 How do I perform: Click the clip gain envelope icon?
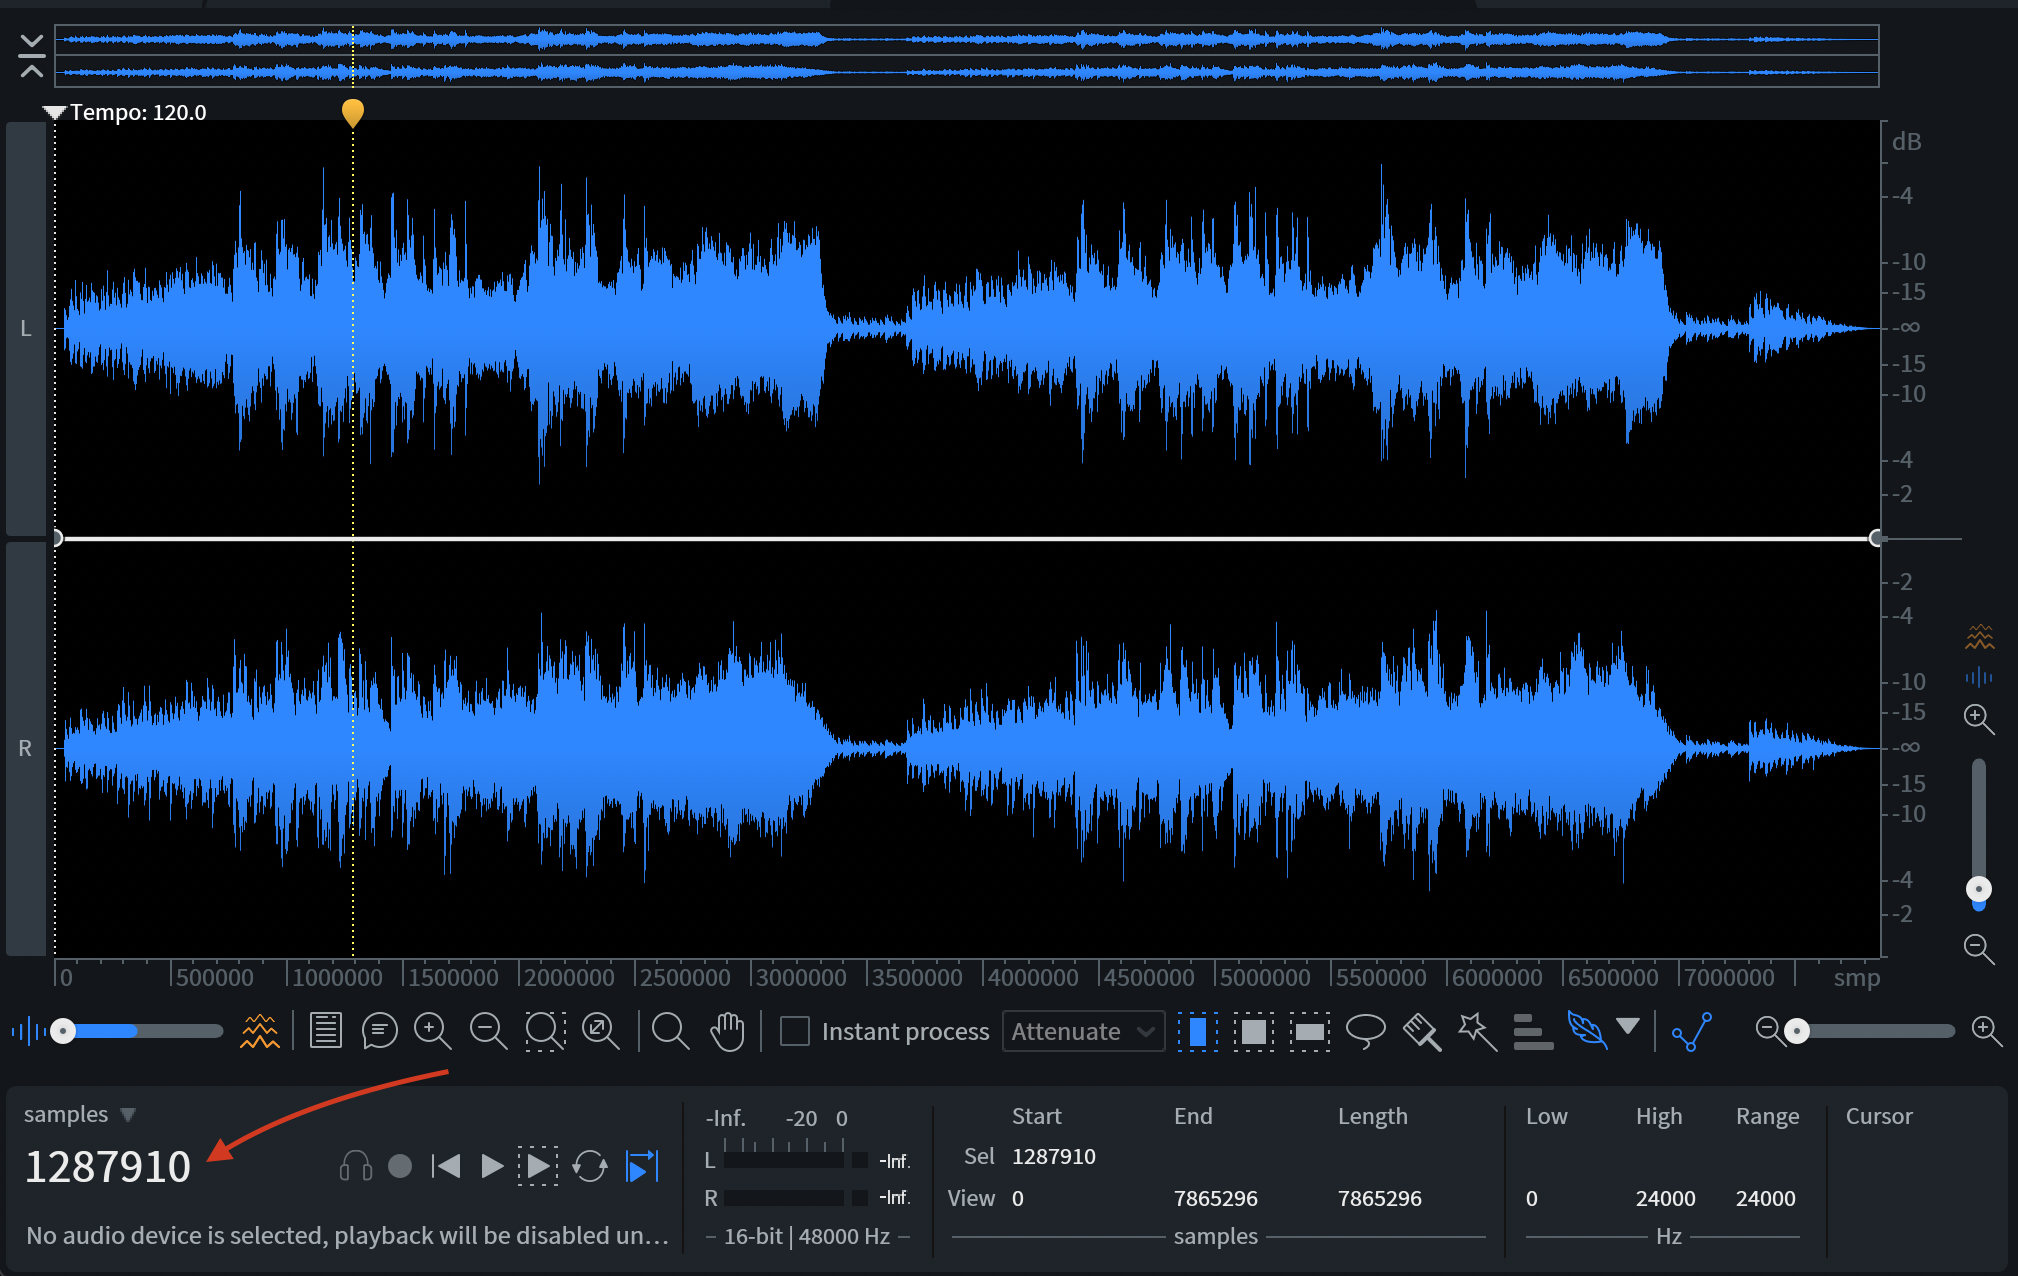[x=1692, y=1031]
